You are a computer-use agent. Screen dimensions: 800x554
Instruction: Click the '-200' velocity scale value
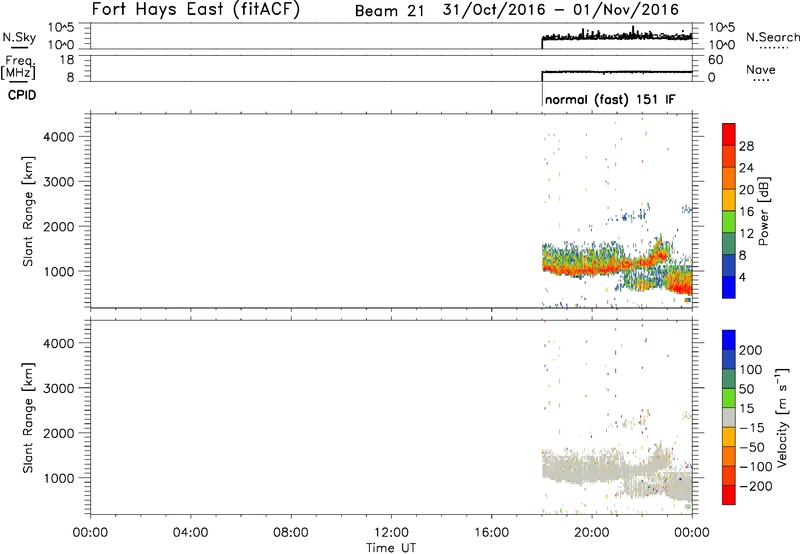(x=755, y=486)
